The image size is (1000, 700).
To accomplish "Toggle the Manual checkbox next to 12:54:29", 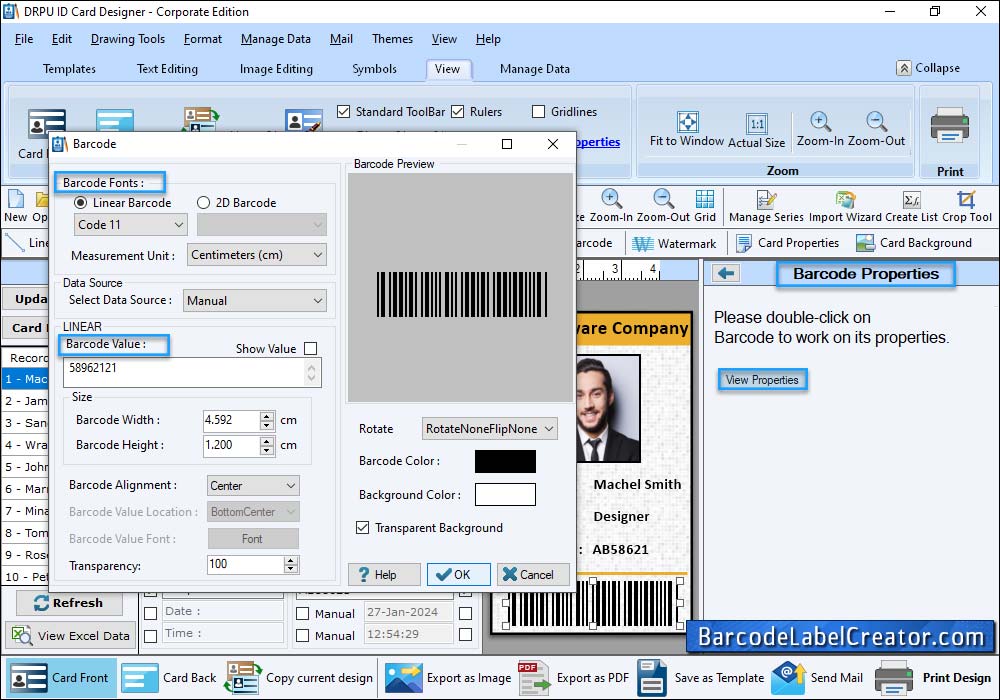I will coord(303,636).
